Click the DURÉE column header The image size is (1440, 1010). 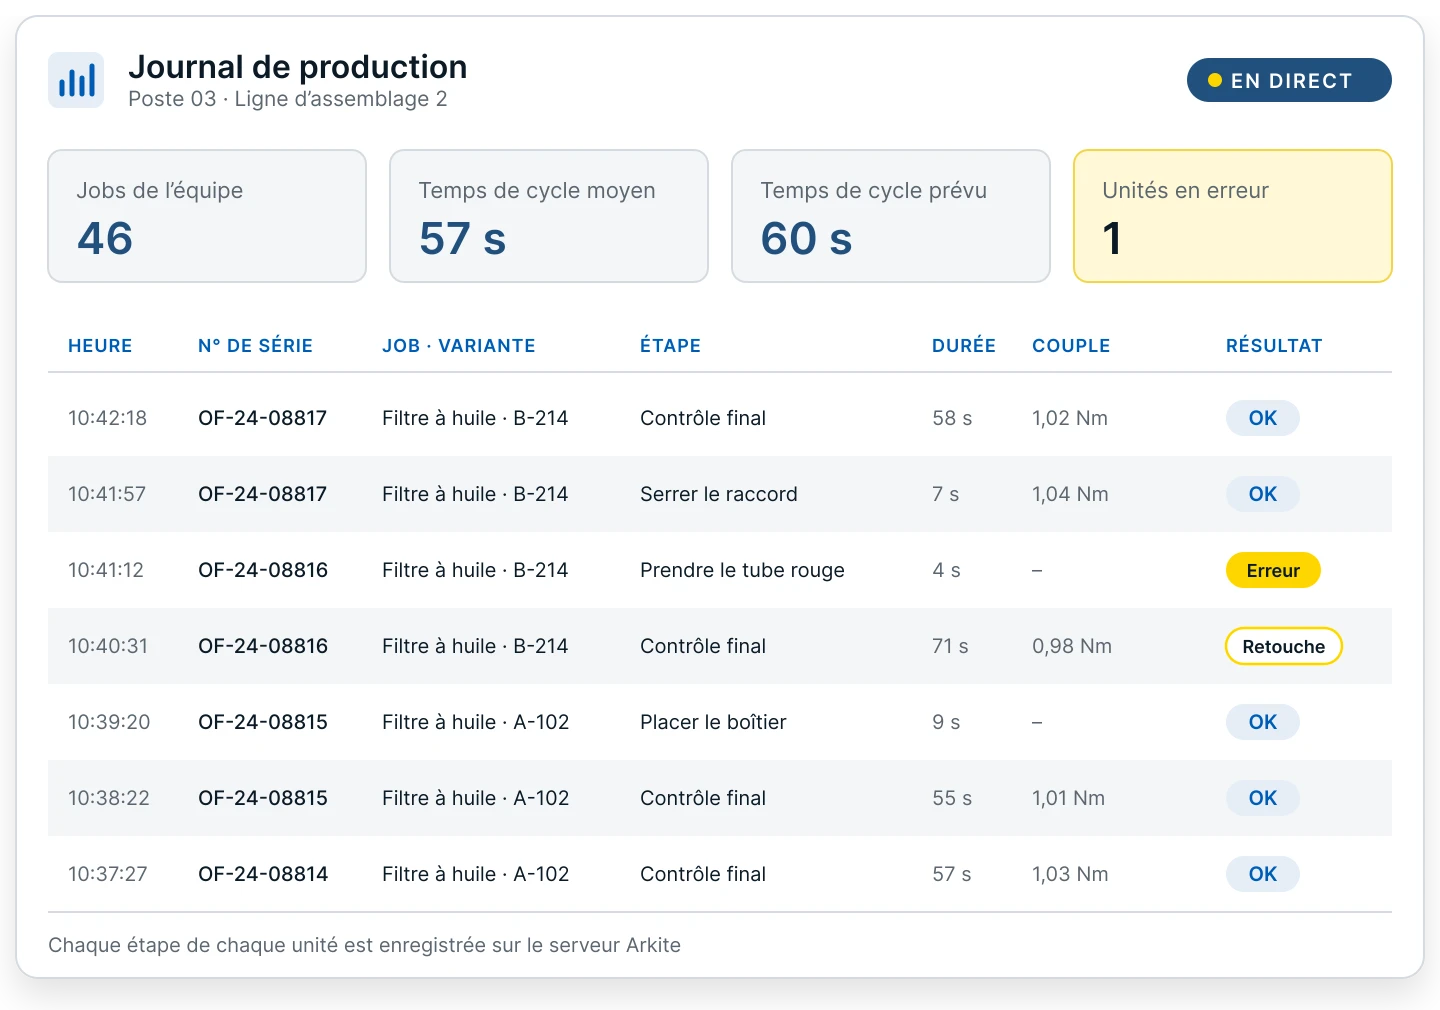click(x=964, y=346)
